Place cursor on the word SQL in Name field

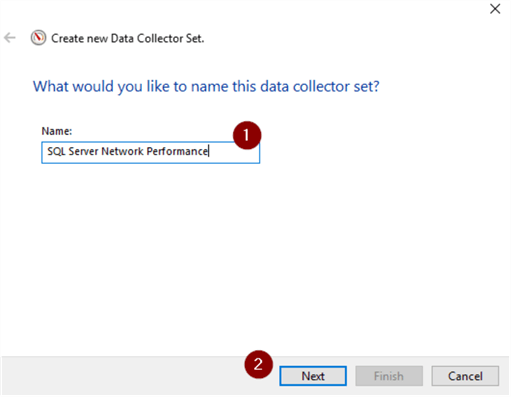click(56, 151)
